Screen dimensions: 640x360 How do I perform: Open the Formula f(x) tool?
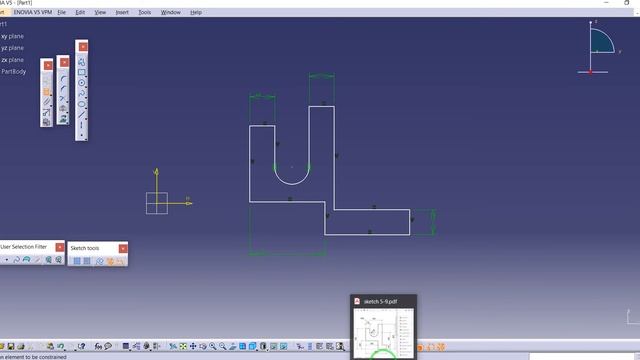(98, 347)
